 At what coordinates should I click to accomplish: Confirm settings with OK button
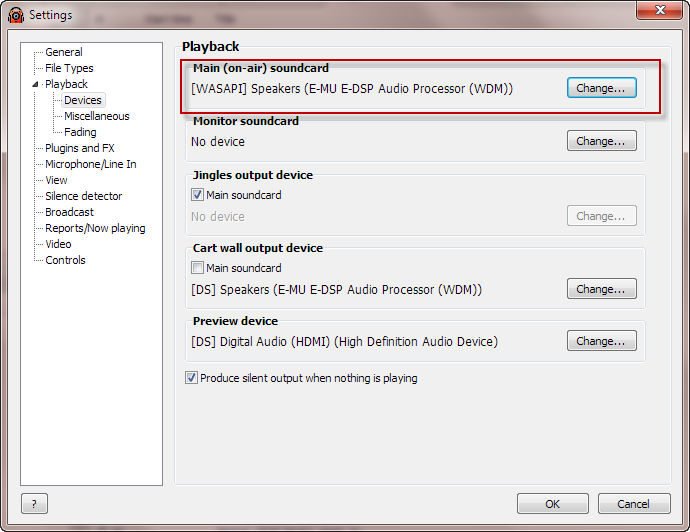(x=553, y=503)
